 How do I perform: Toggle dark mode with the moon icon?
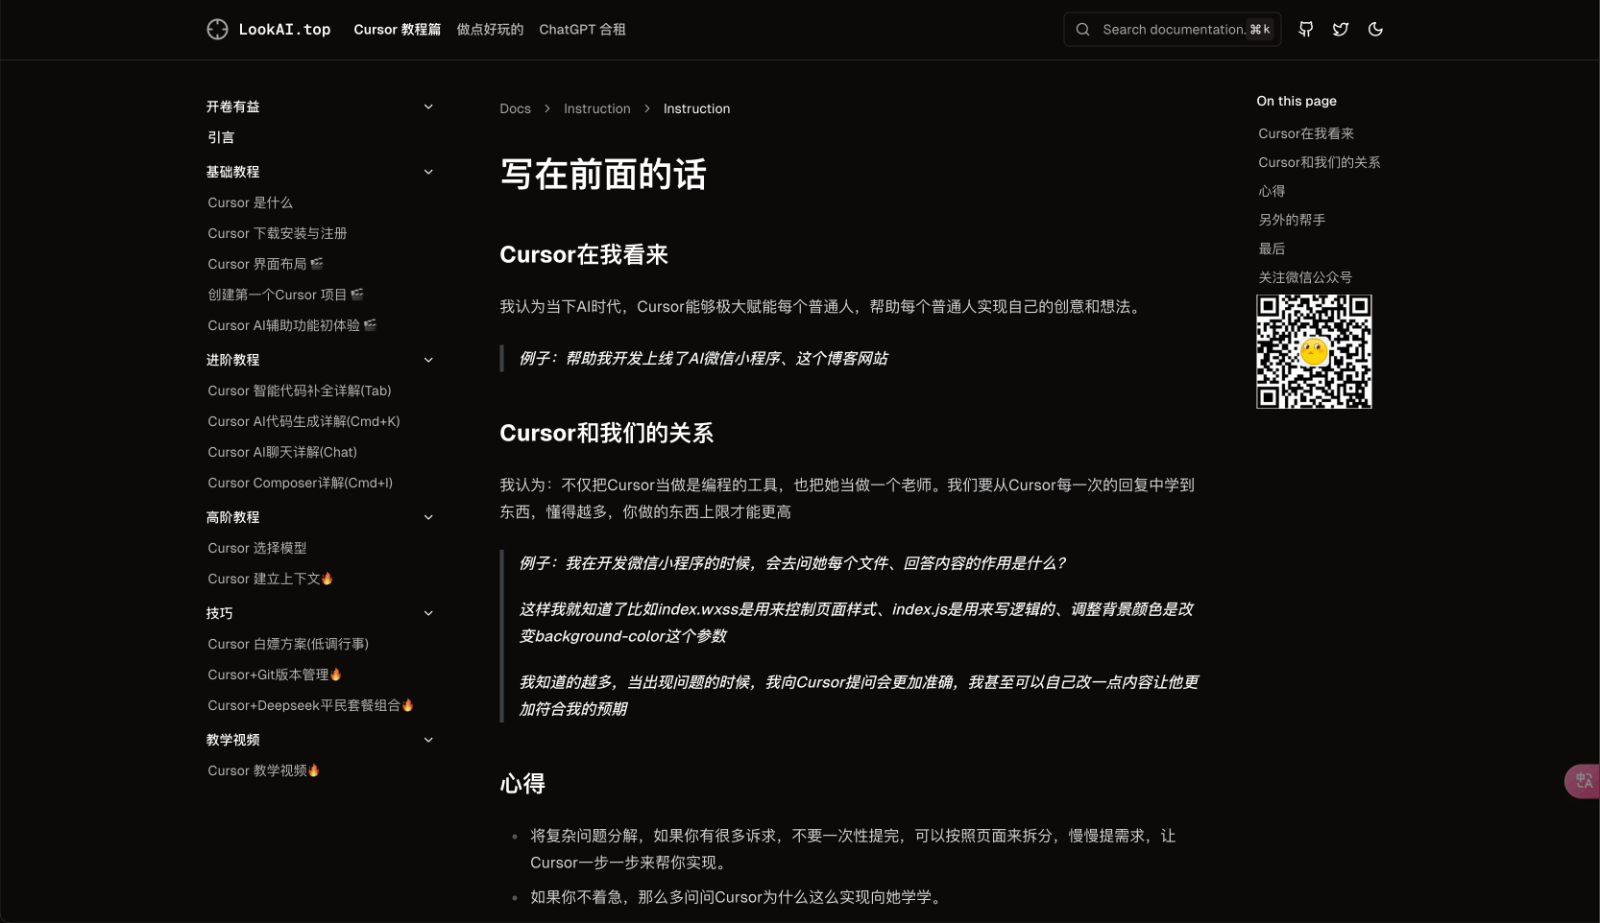point(1375,29)
